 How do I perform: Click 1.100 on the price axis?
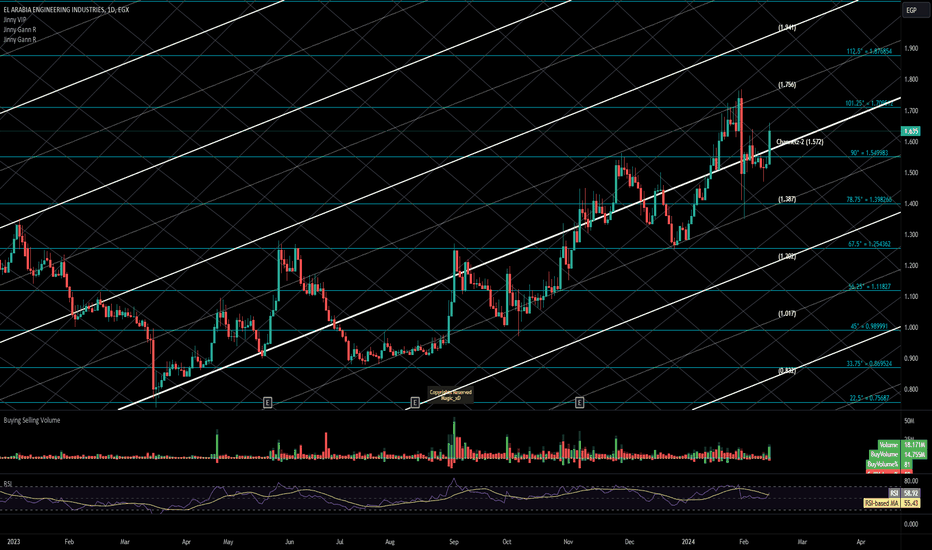[x=911, y=296]
